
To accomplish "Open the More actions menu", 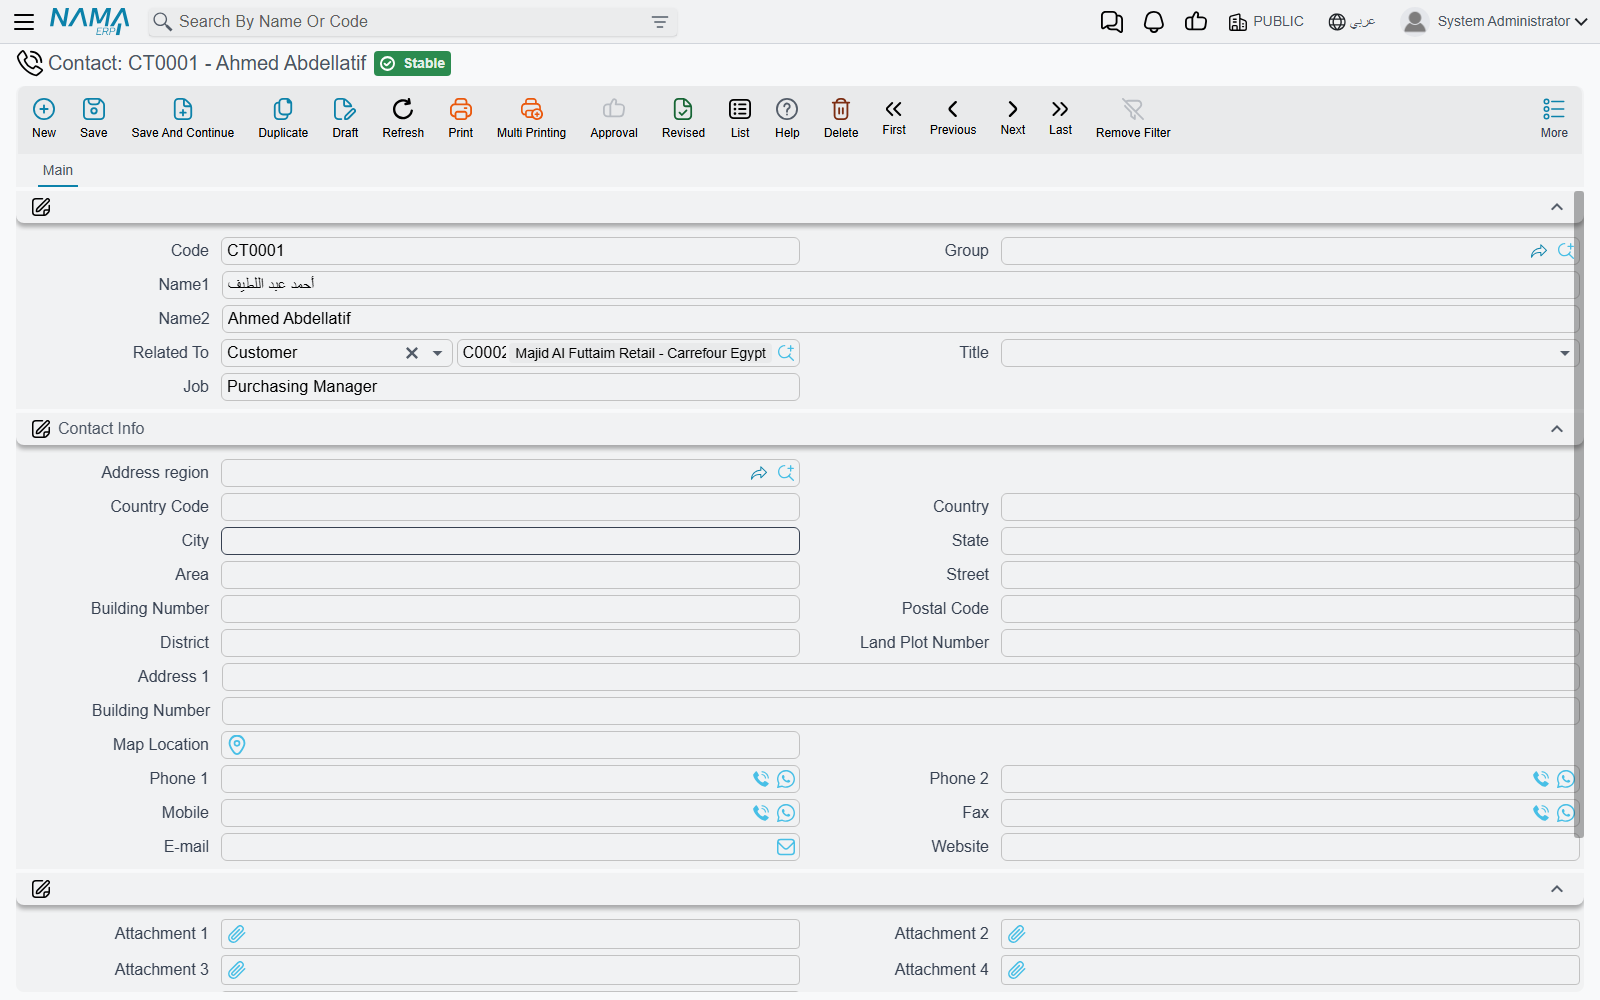I will [x=1554, y=118].
